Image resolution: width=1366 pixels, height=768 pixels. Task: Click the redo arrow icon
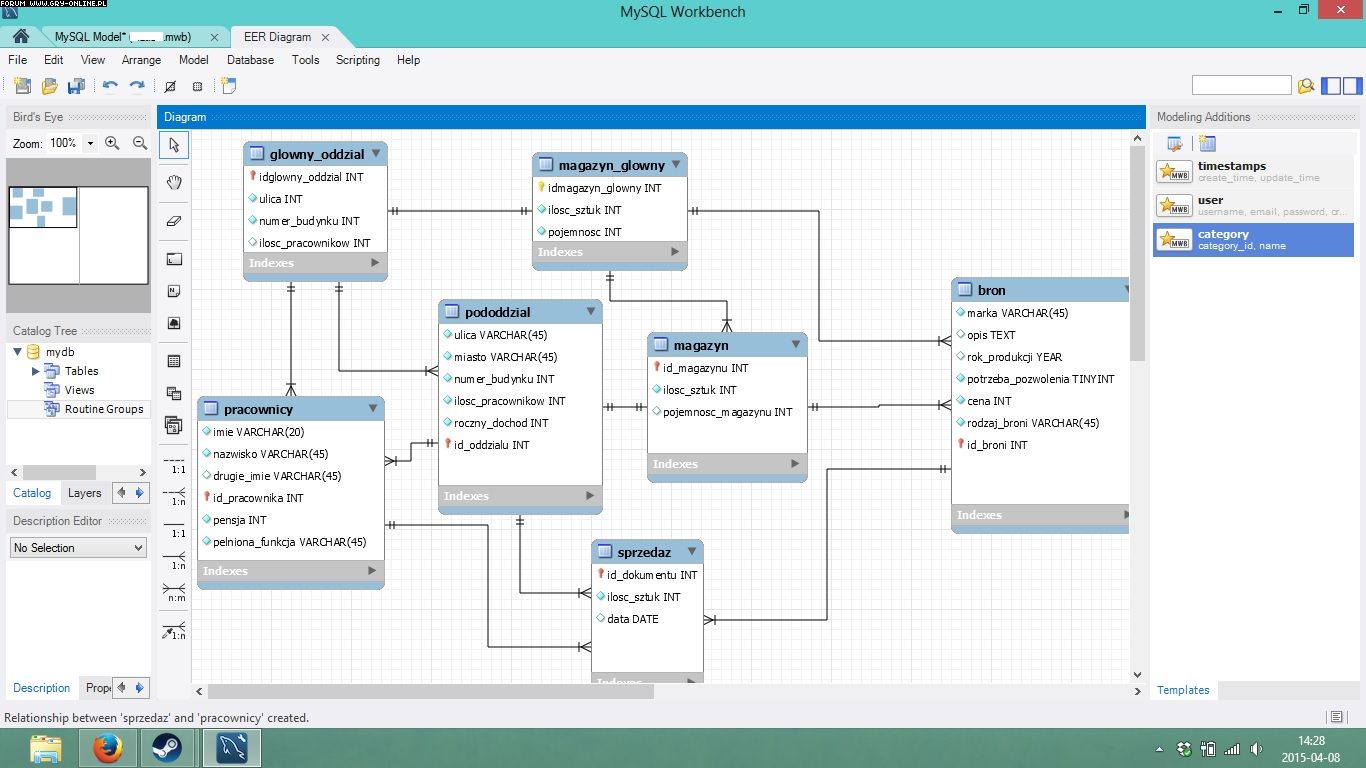137,86
